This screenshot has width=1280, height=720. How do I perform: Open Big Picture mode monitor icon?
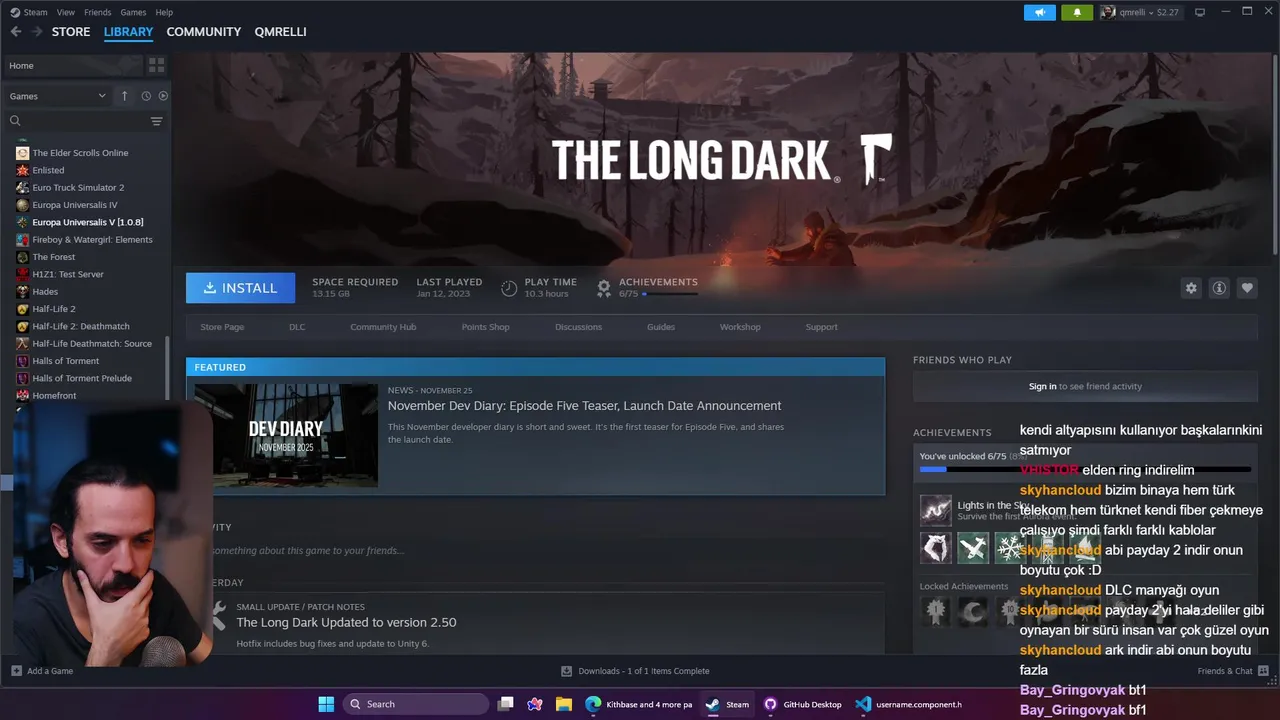tap(1200, 12)
